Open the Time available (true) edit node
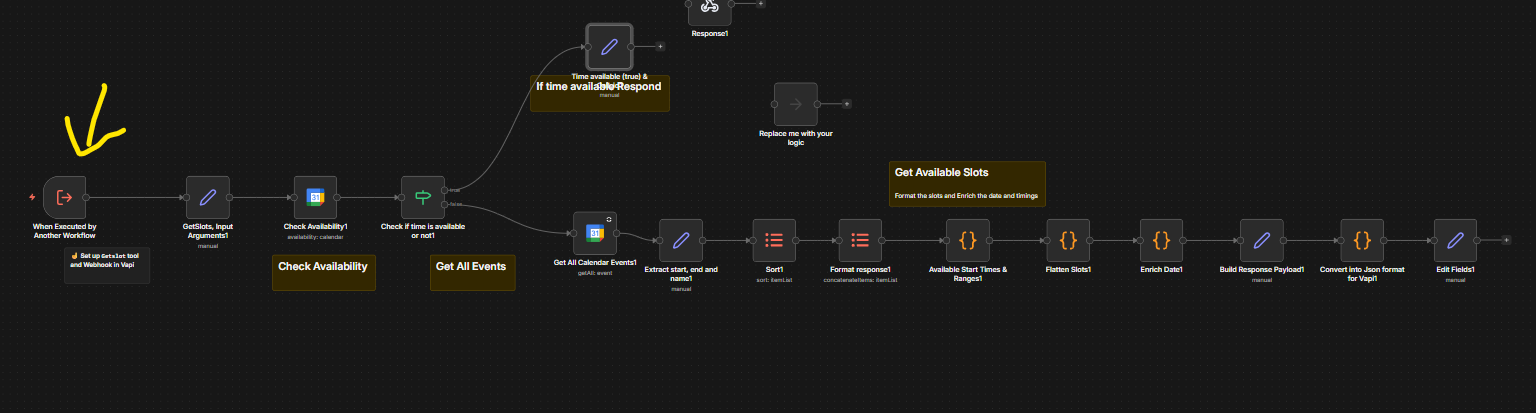Viewport: 1536px width, 413px height. point(609,46)
